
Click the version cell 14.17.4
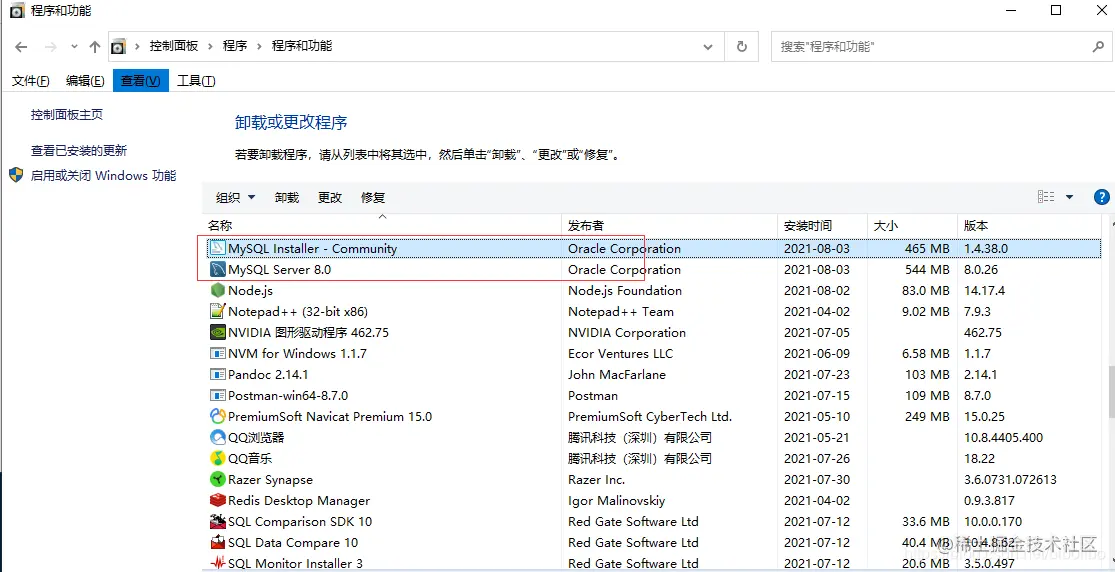click(984, 290)
